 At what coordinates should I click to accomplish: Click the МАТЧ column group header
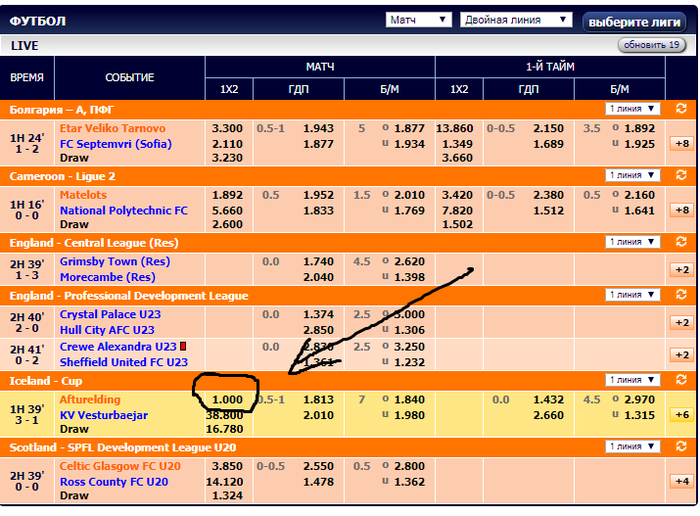pyautogui.click(x=320, y=67)
